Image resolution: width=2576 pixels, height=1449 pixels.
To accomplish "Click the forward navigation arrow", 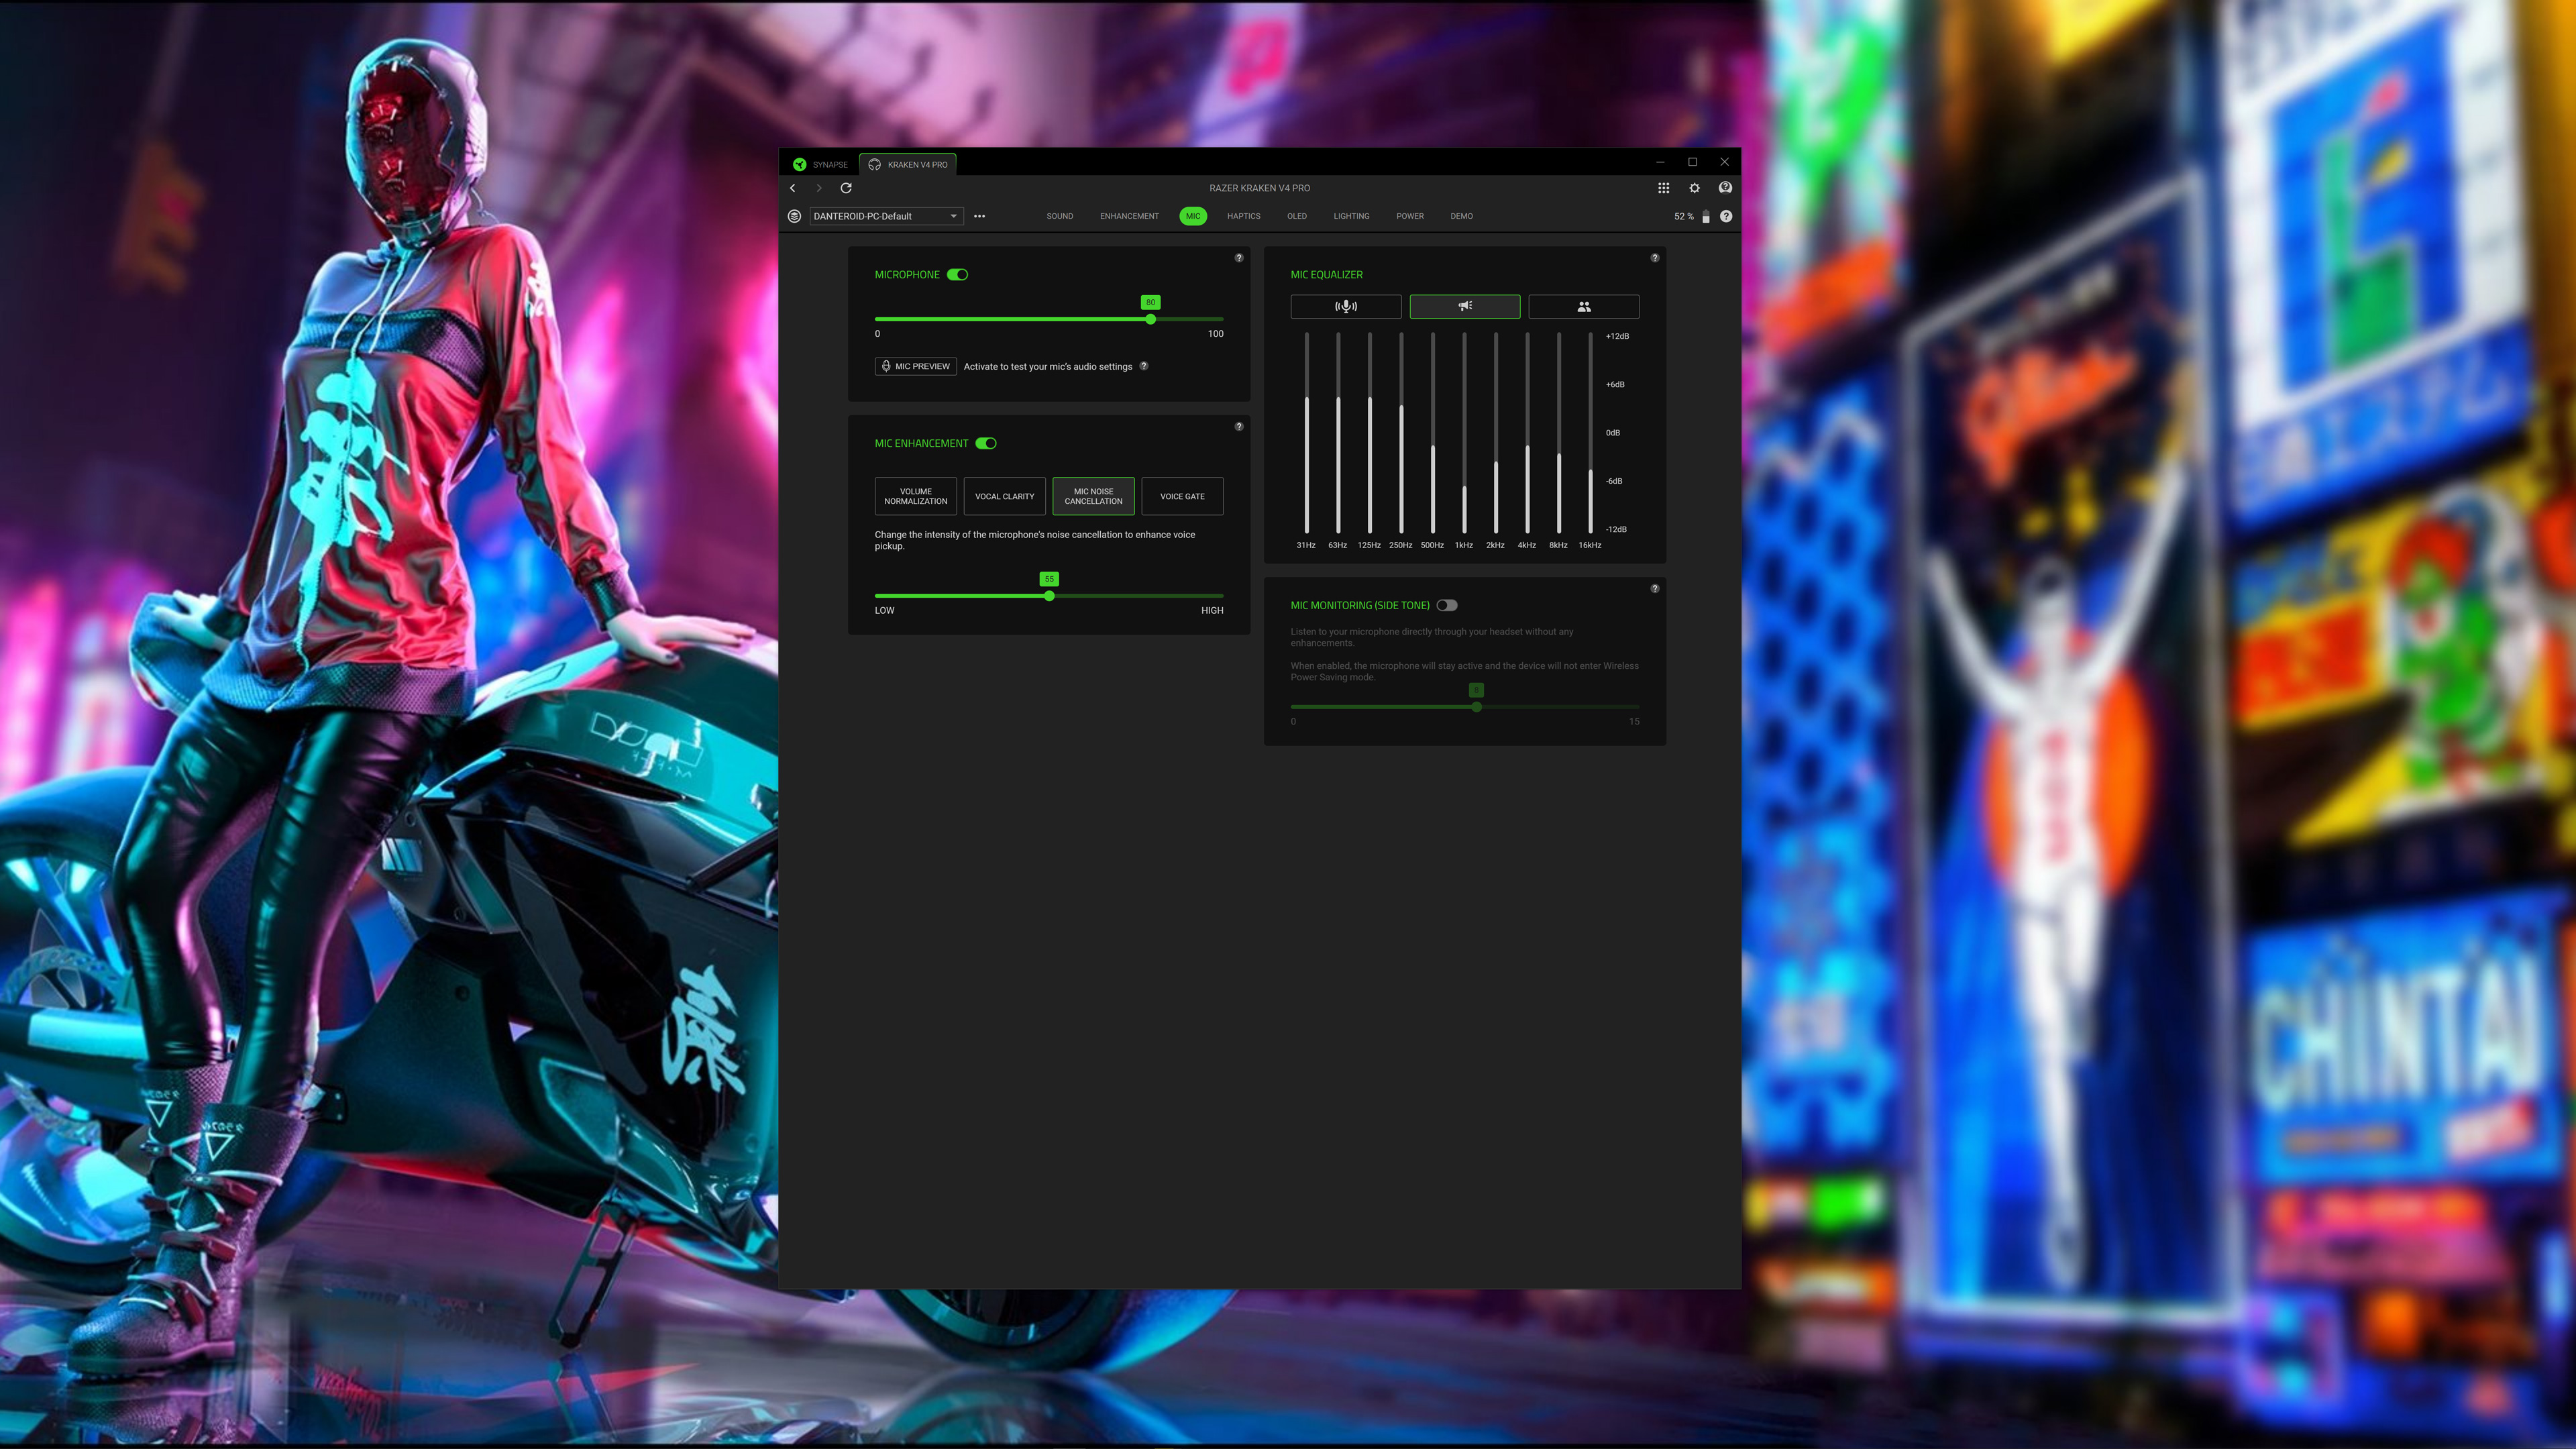I will [x=819, y=188].
